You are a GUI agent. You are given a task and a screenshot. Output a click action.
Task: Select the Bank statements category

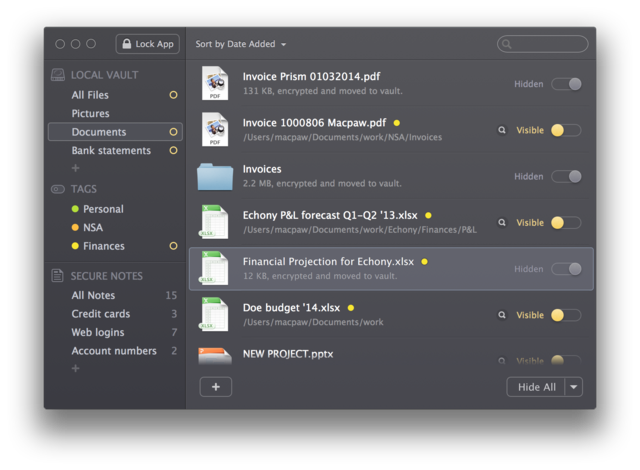tap(111, 151)
